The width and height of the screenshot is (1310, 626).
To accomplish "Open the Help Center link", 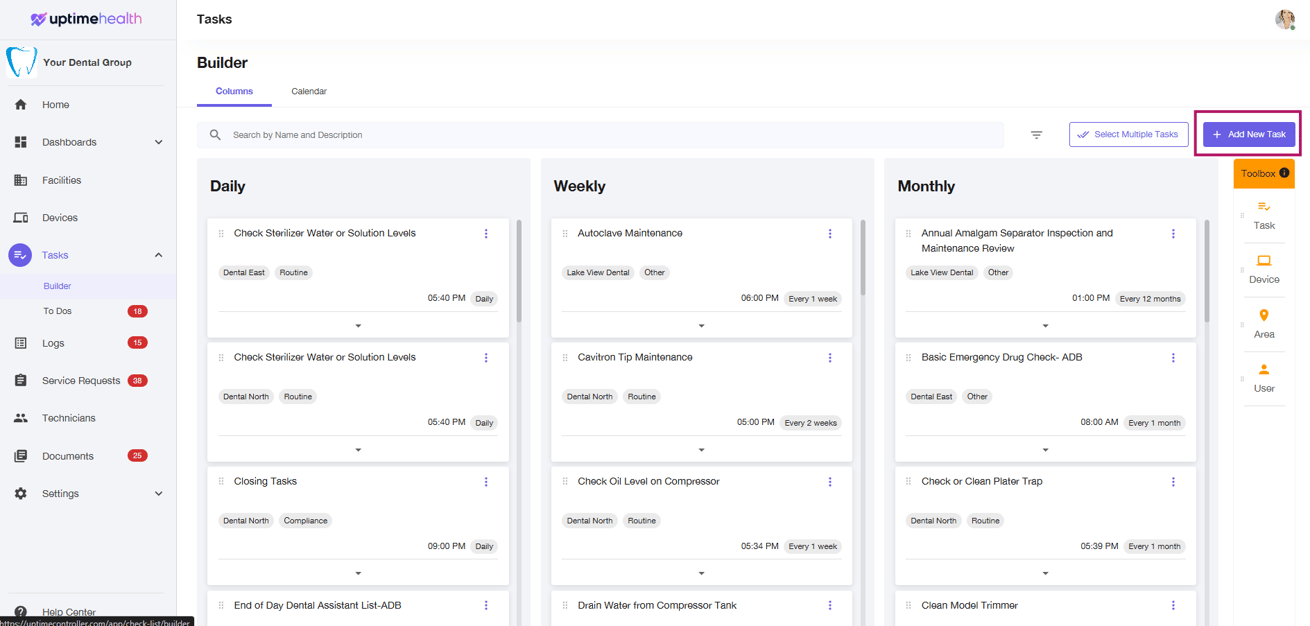I will [x=69, y=612].
